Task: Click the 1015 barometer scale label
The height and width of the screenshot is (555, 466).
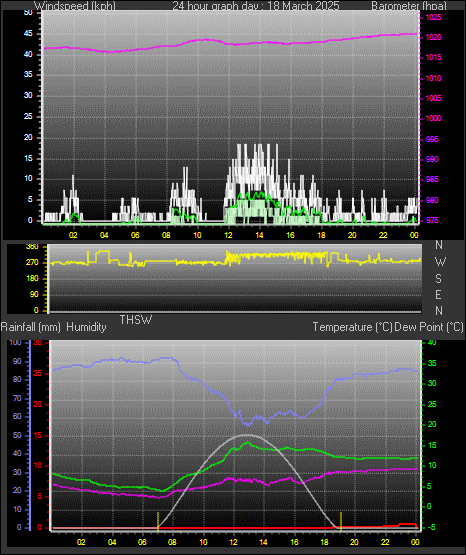Action: coord(433,57)
